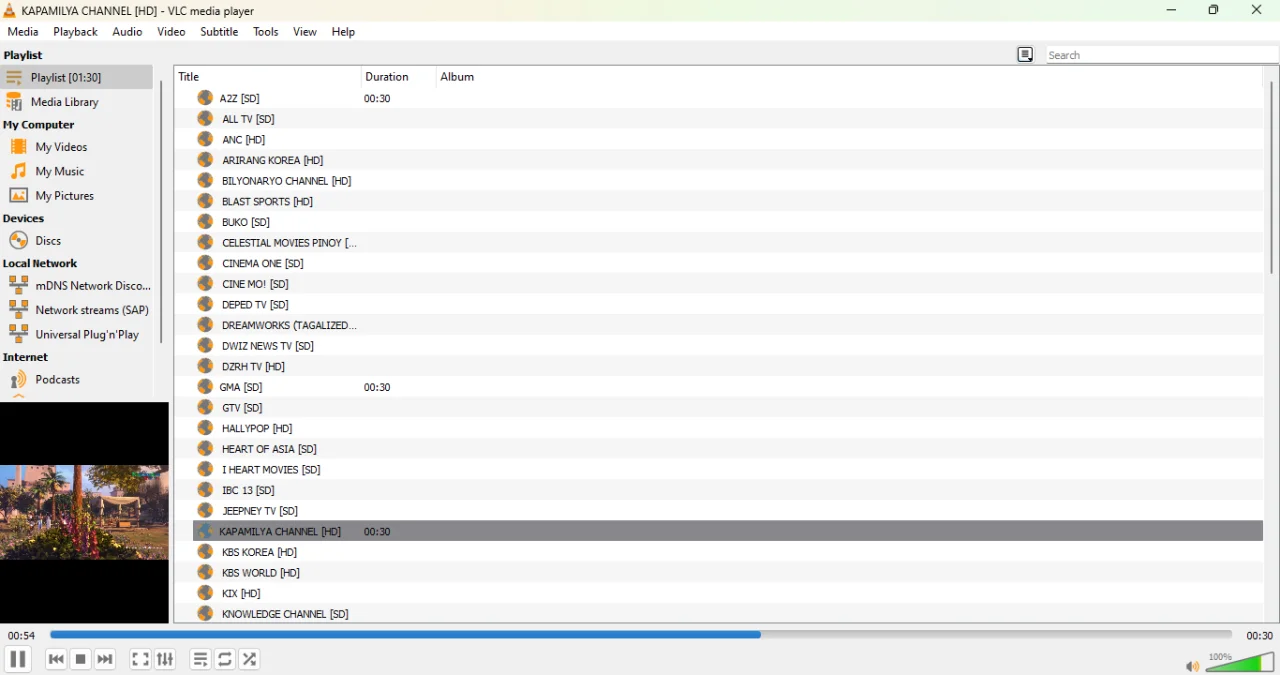Open extended settings and effects dialog

(x=165, y=659)
